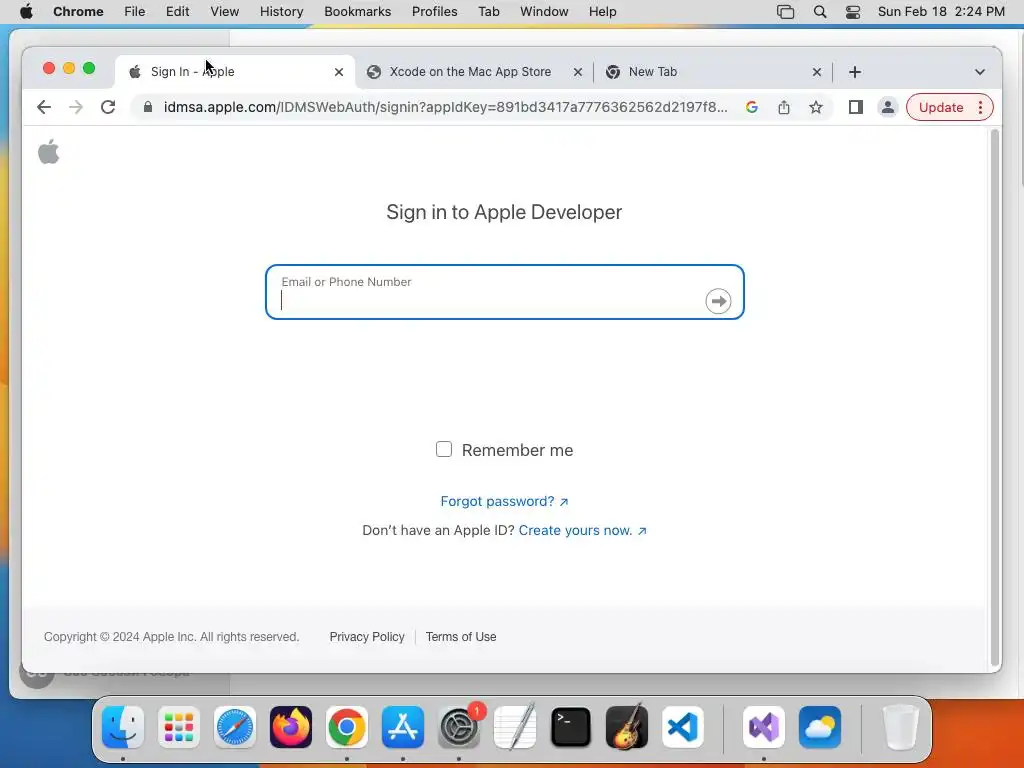Image resolution: width=1024 pixels, height=768 pixels.
Task: Close the New Tab tab
Action: click(816, 72)
